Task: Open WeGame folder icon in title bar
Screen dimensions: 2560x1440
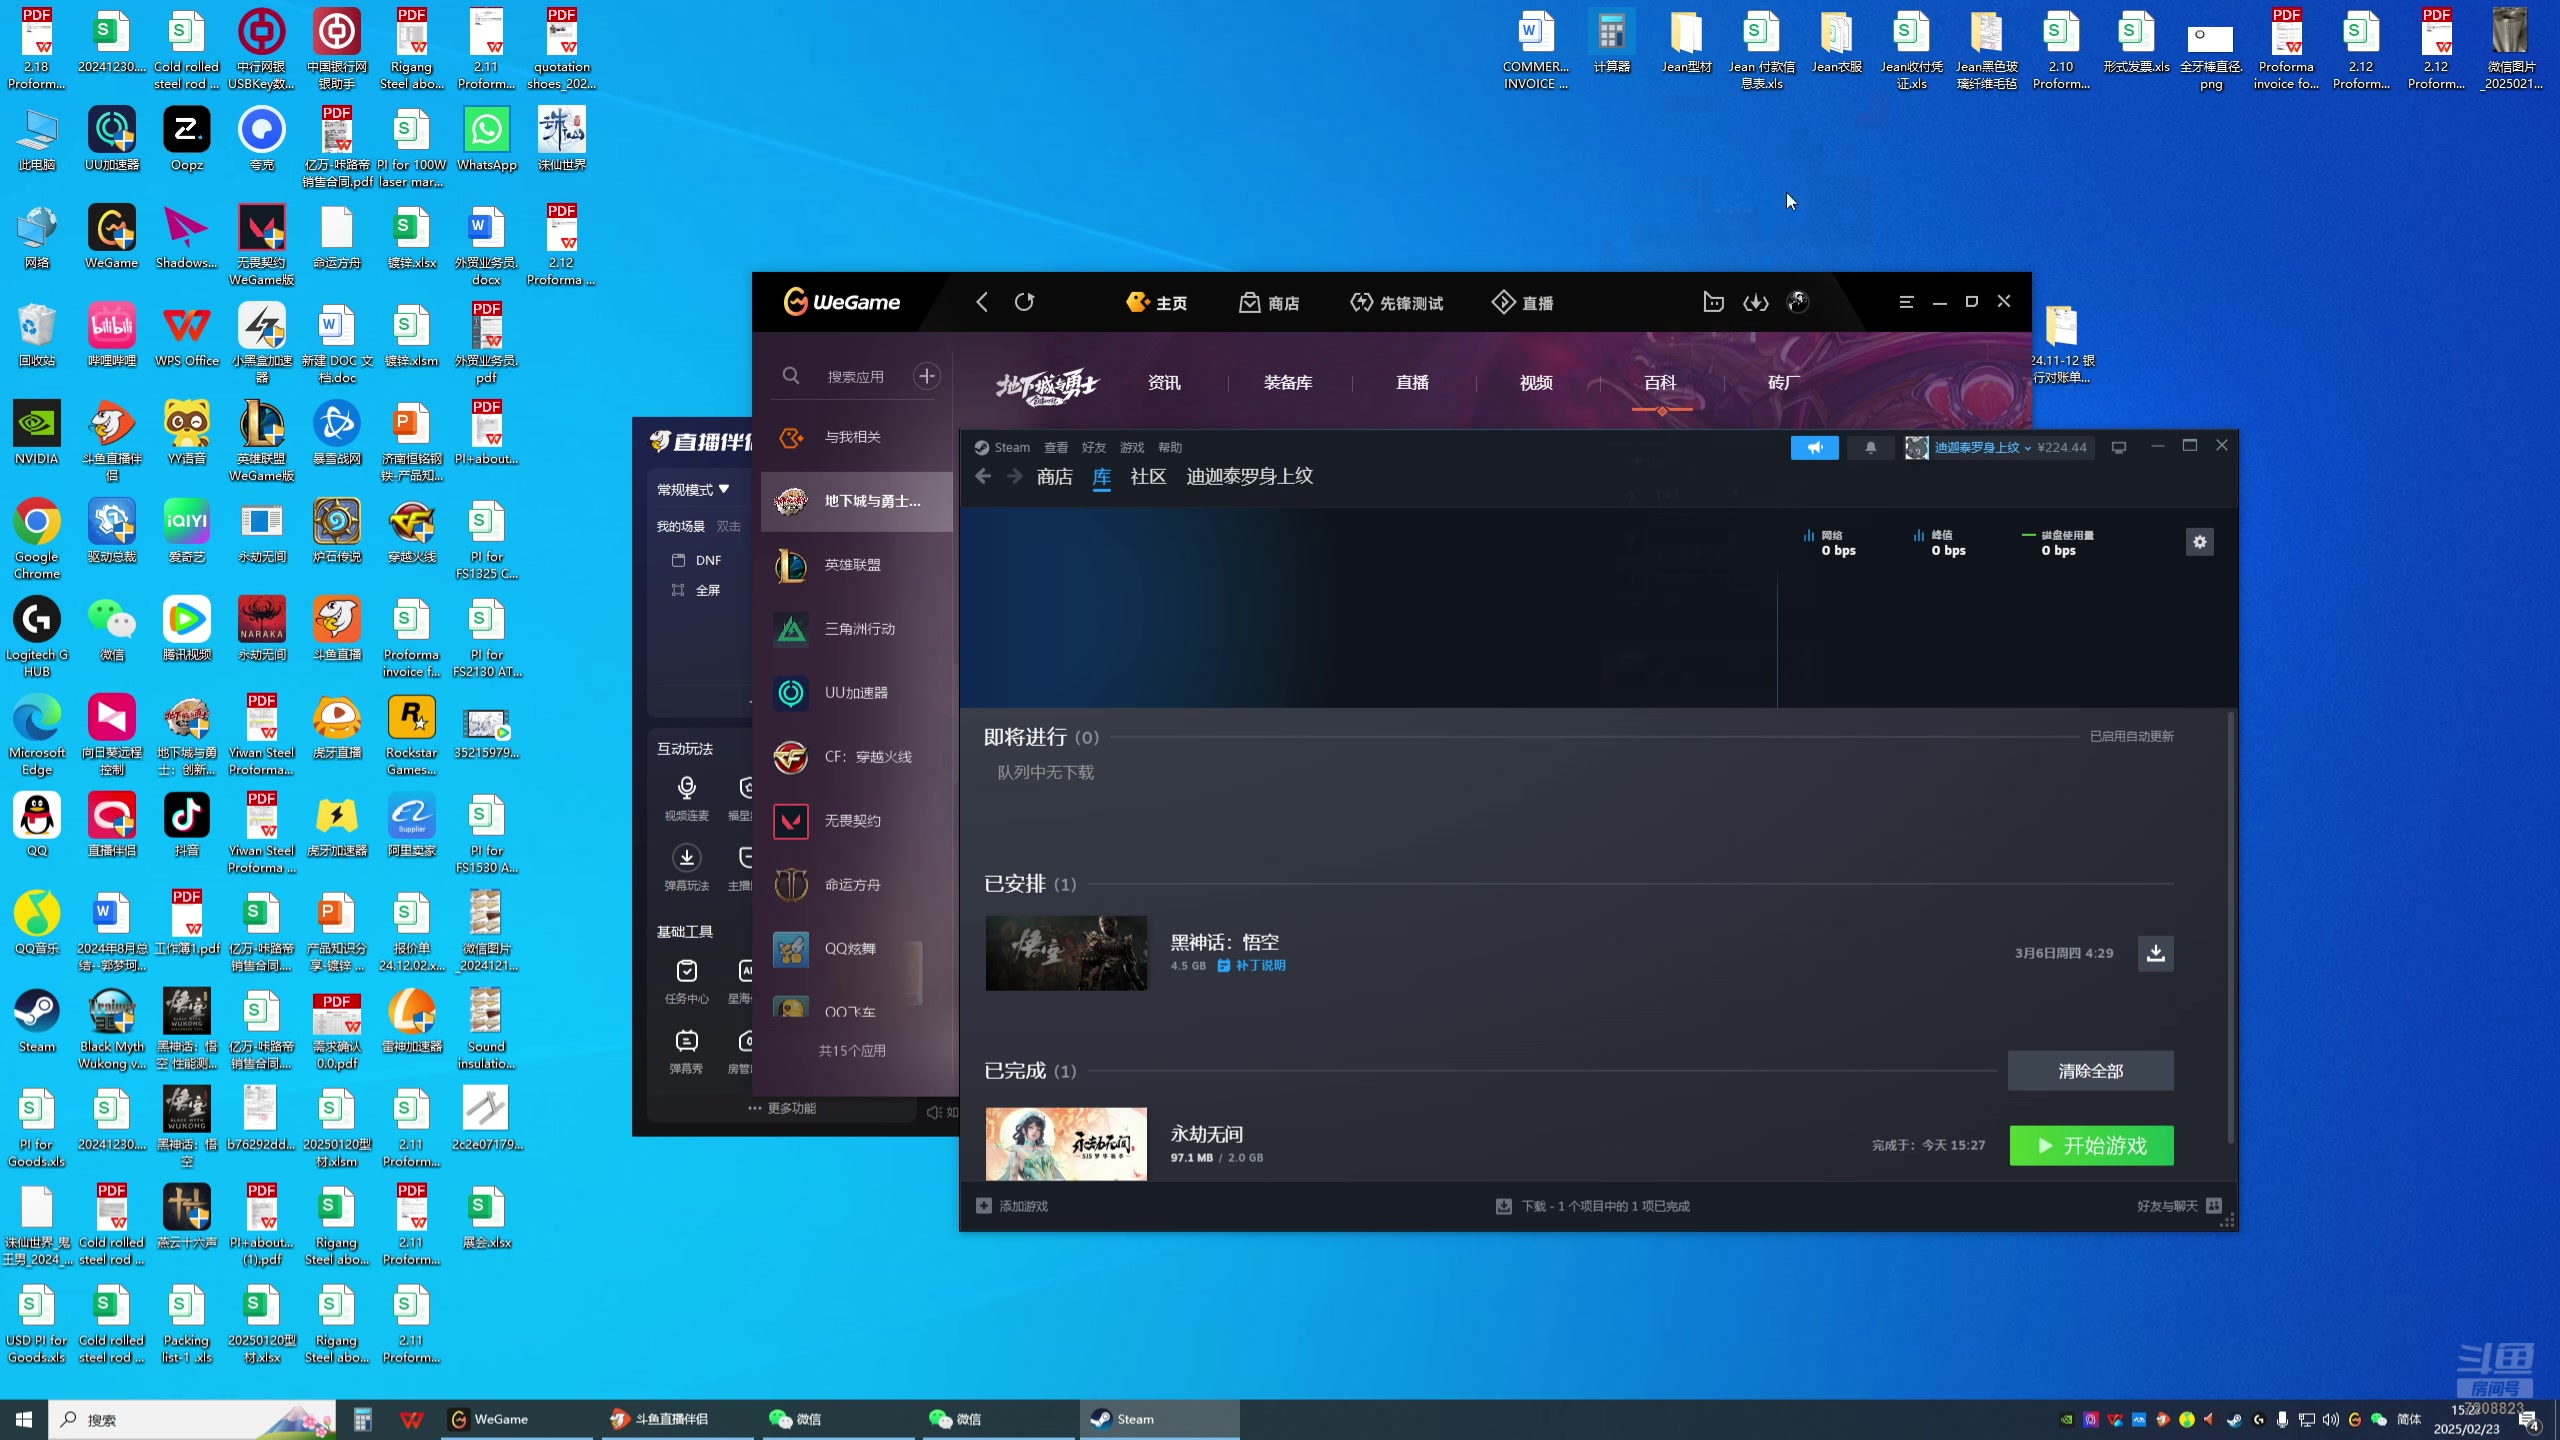Action: pos(1713,302)
